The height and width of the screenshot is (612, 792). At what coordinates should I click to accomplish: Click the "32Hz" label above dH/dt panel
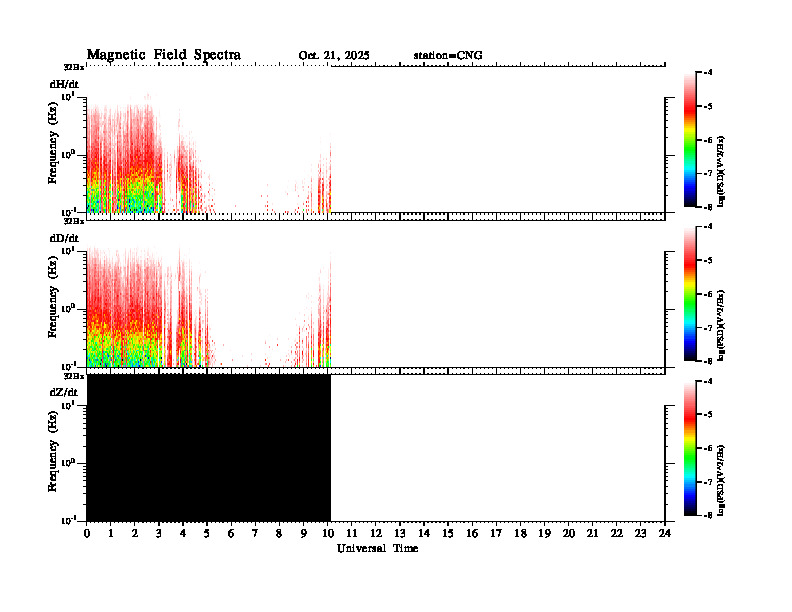[74, 67]
